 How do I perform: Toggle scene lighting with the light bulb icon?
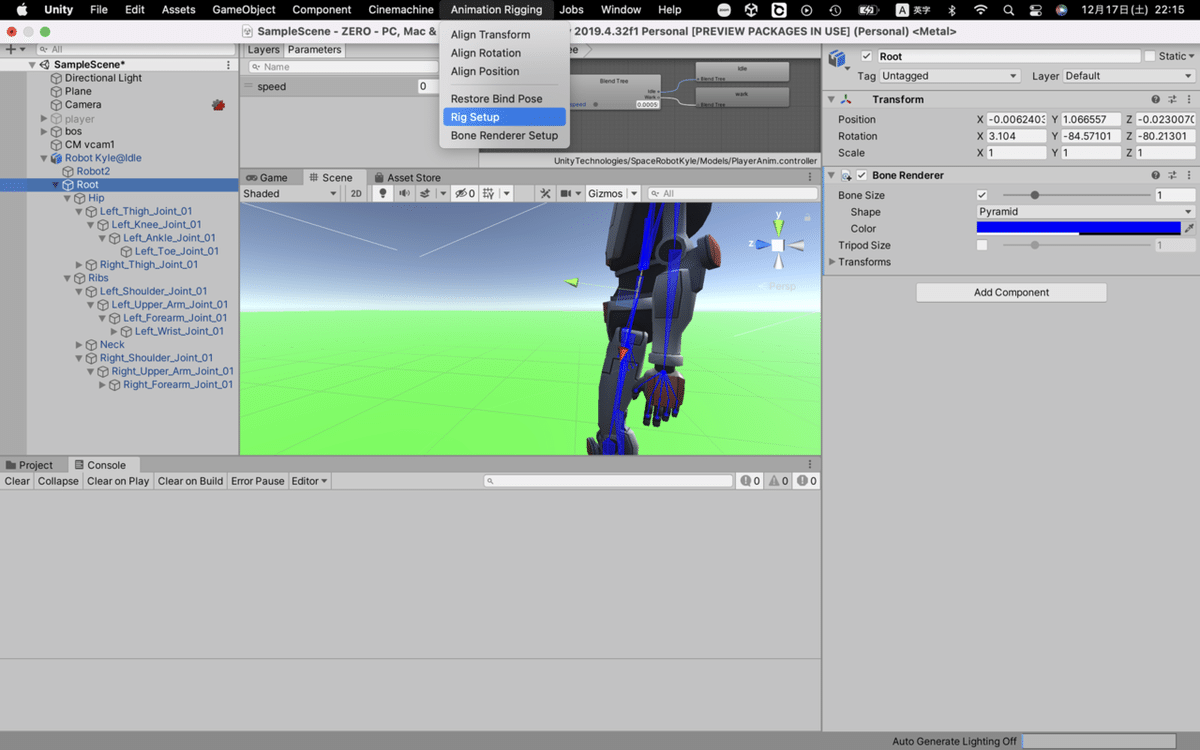tap(382, 193)
